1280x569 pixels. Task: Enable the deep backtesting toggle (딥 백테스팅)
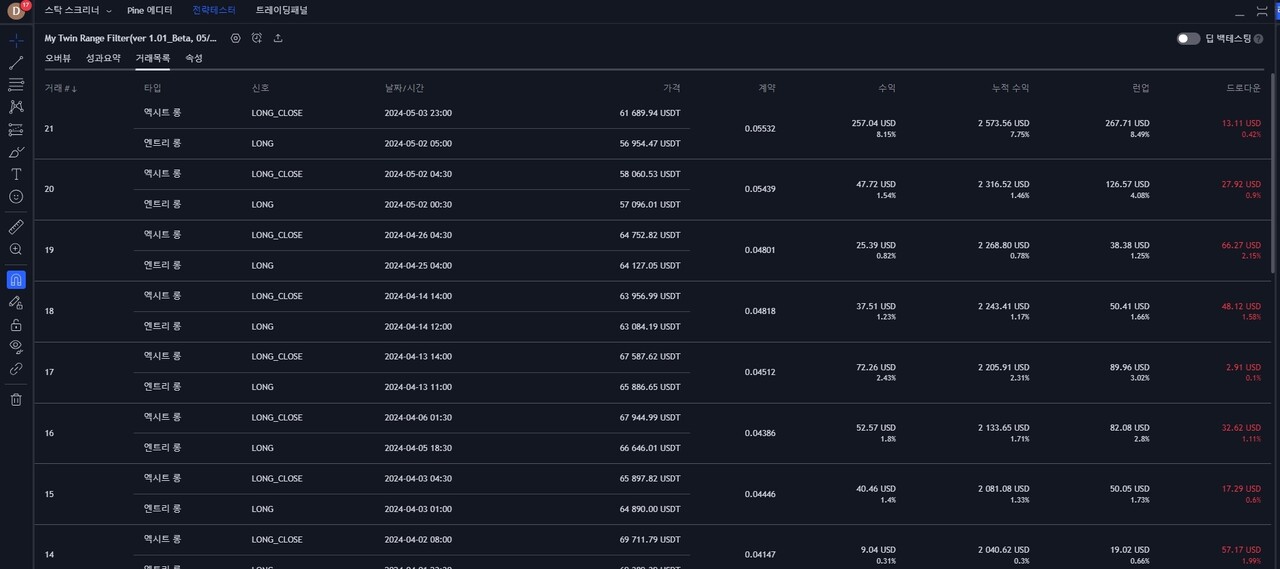coord(1188,38)
